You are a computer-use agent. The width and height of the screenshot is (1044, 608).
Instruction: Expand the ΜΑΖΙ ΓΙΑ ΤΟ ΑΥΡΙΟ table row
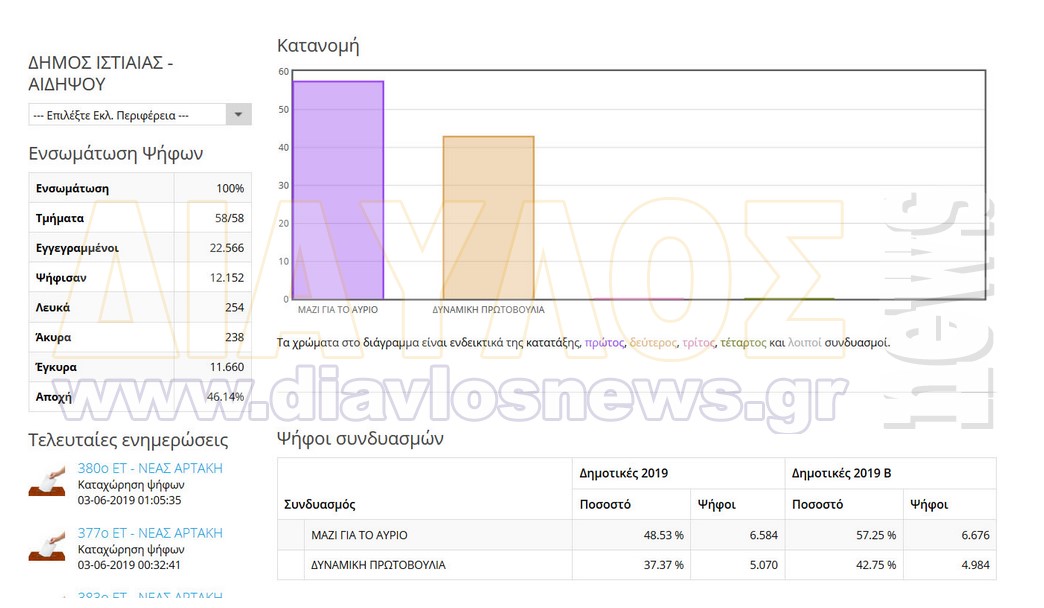(x=291, y=535)
